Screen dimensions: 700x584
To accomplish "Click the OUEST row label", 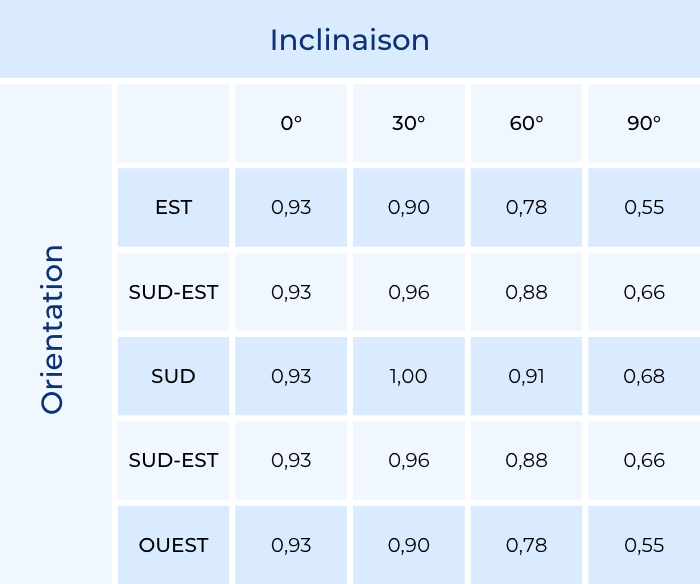I will [174, 546].
